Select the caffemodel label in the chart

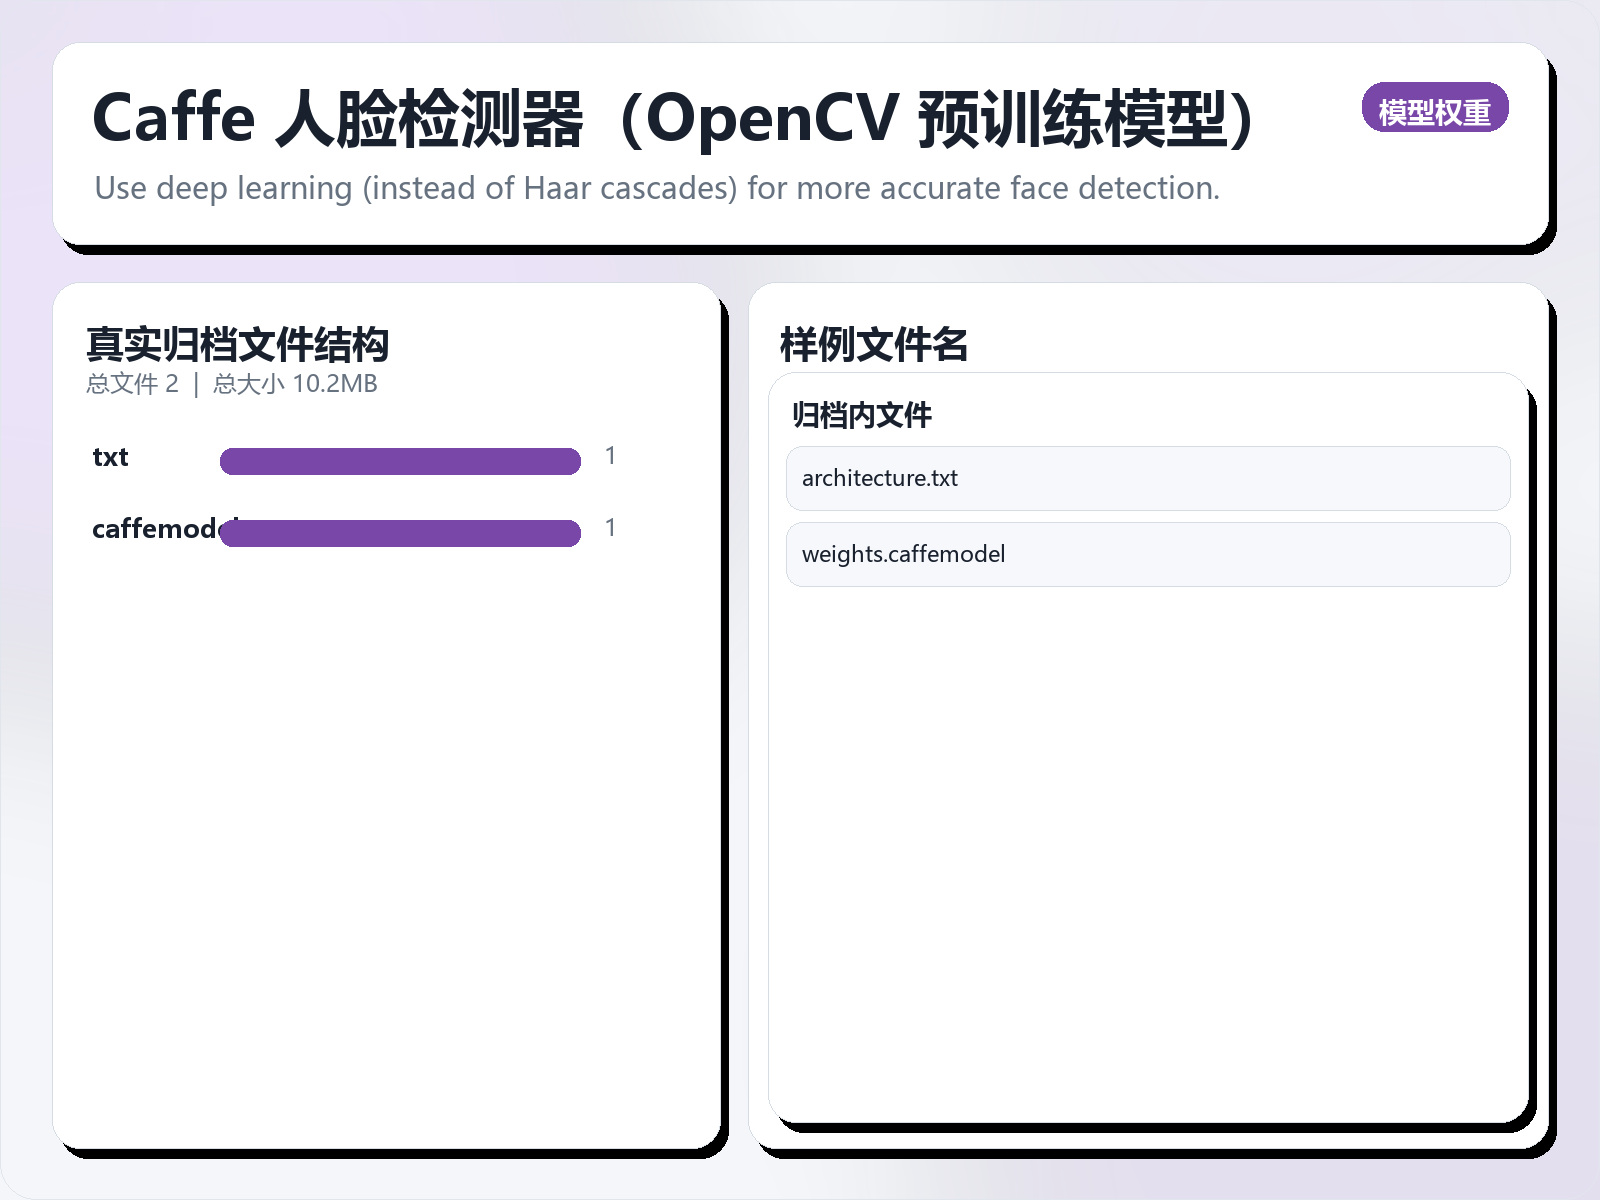pyautogui.click(x=165, y=529)
